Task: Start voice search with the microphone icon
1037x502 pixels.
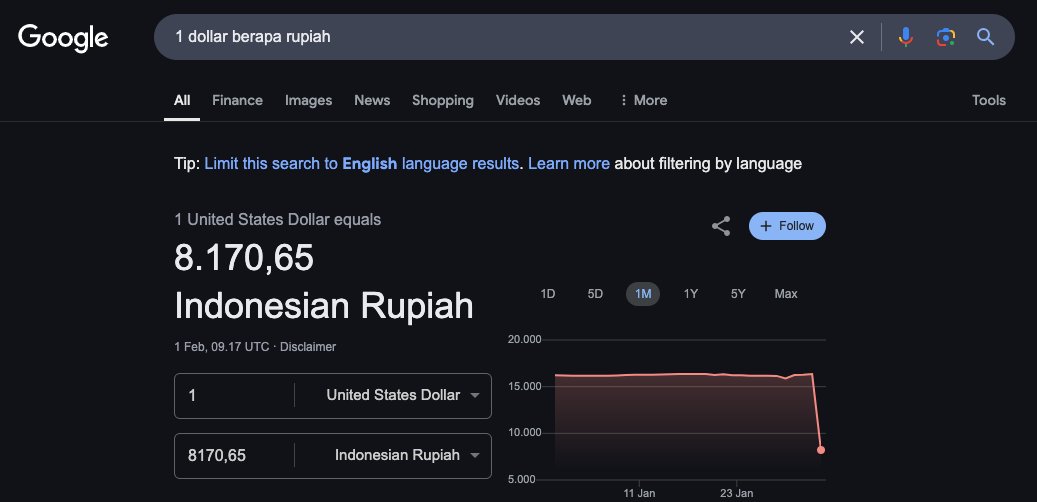Action: 905,37
